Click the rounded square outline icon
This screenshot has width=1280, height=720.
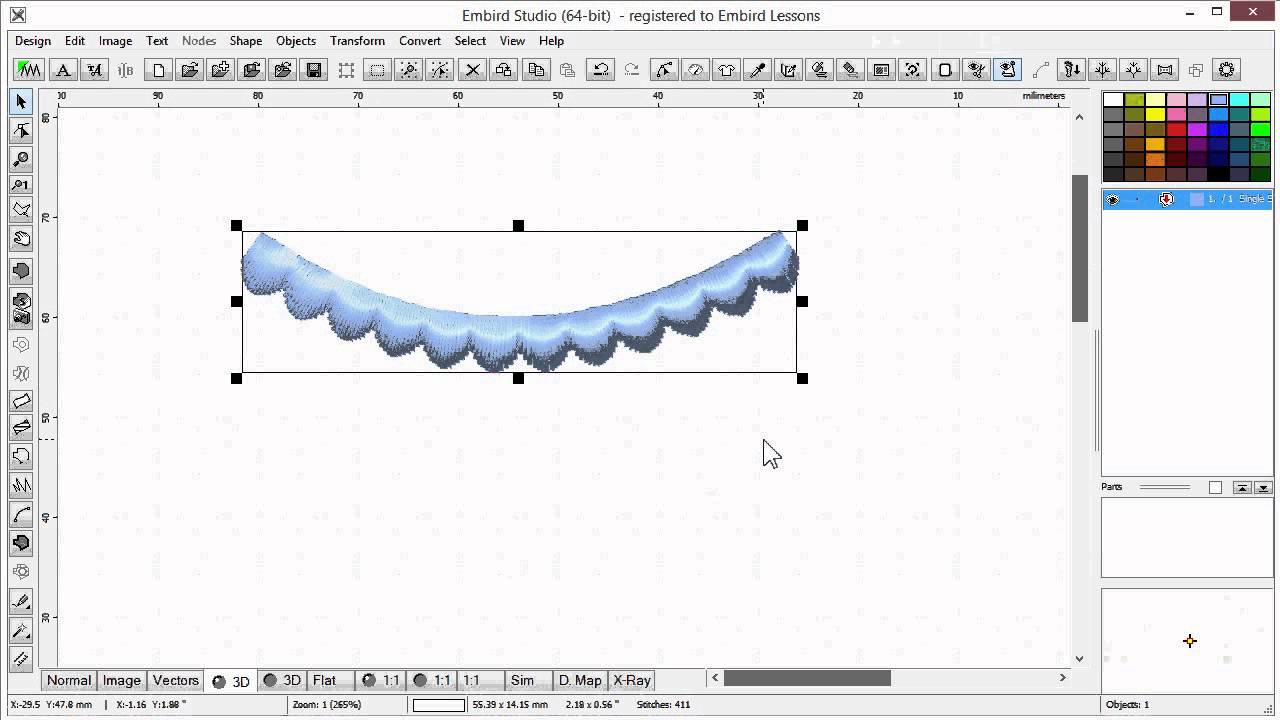point(944,70)
